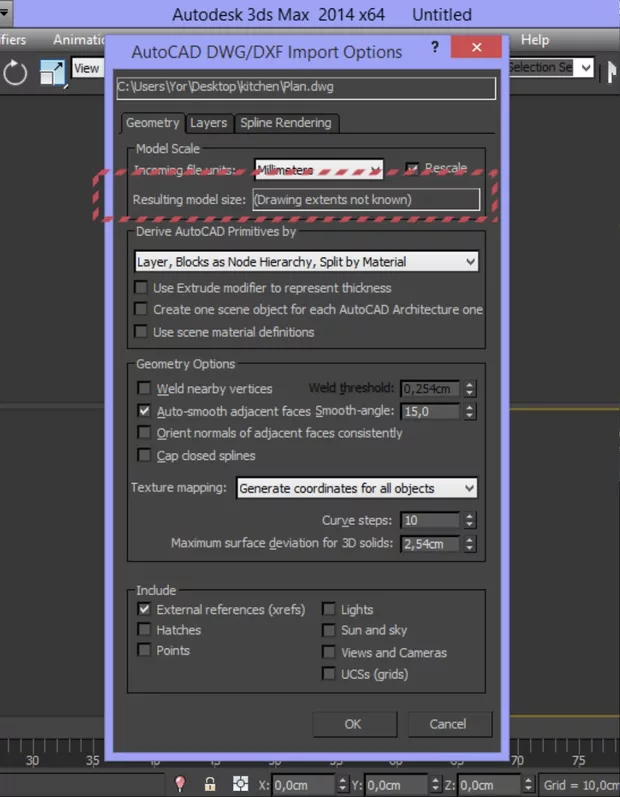620x797 pixels.
Task: Check Orient normals of adjacent faces consistently
Action: [144, 433]
